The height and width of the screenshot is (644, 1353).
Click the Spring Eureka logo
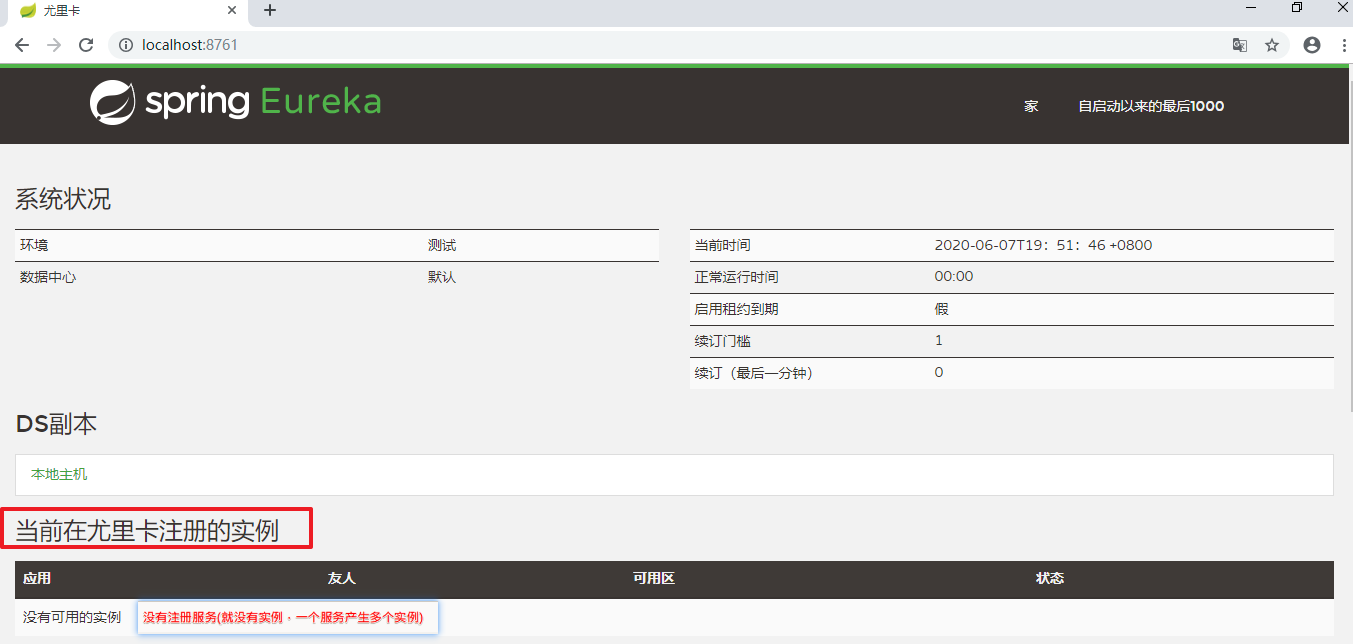pyautogui.click(x=235, y=102)
